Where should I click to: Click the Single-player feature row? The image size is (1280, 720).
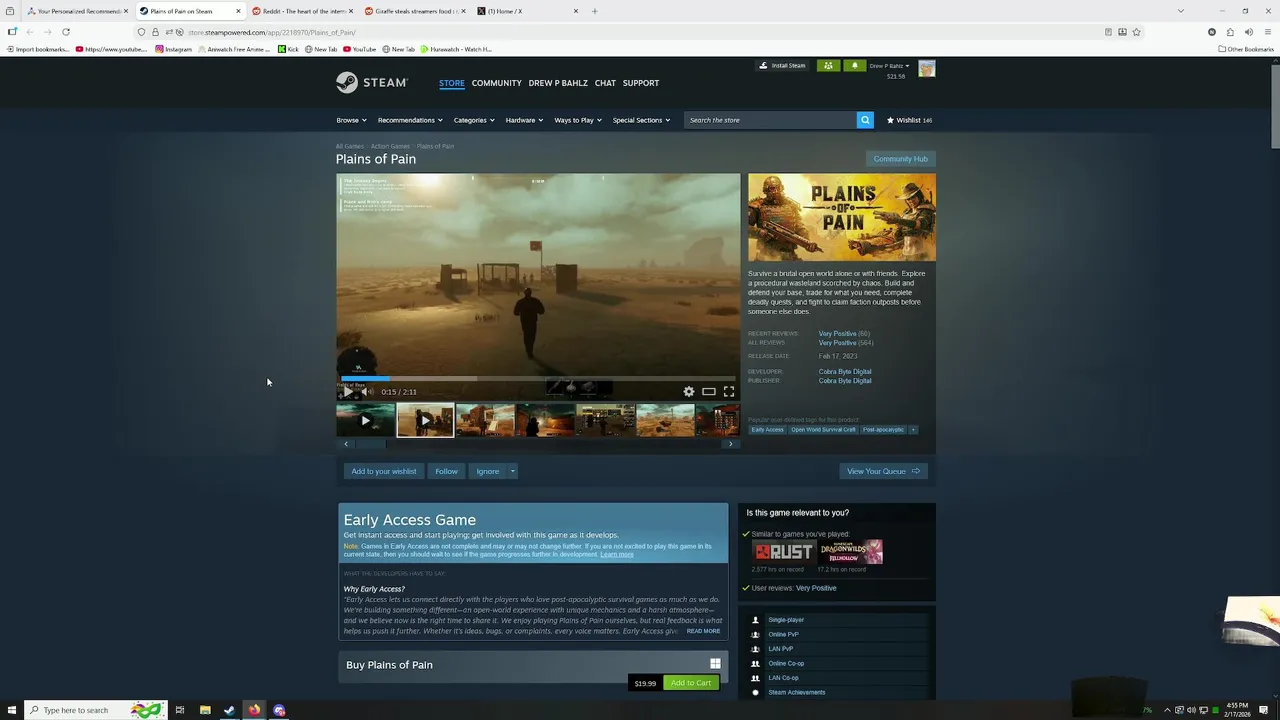coord(840,620)
